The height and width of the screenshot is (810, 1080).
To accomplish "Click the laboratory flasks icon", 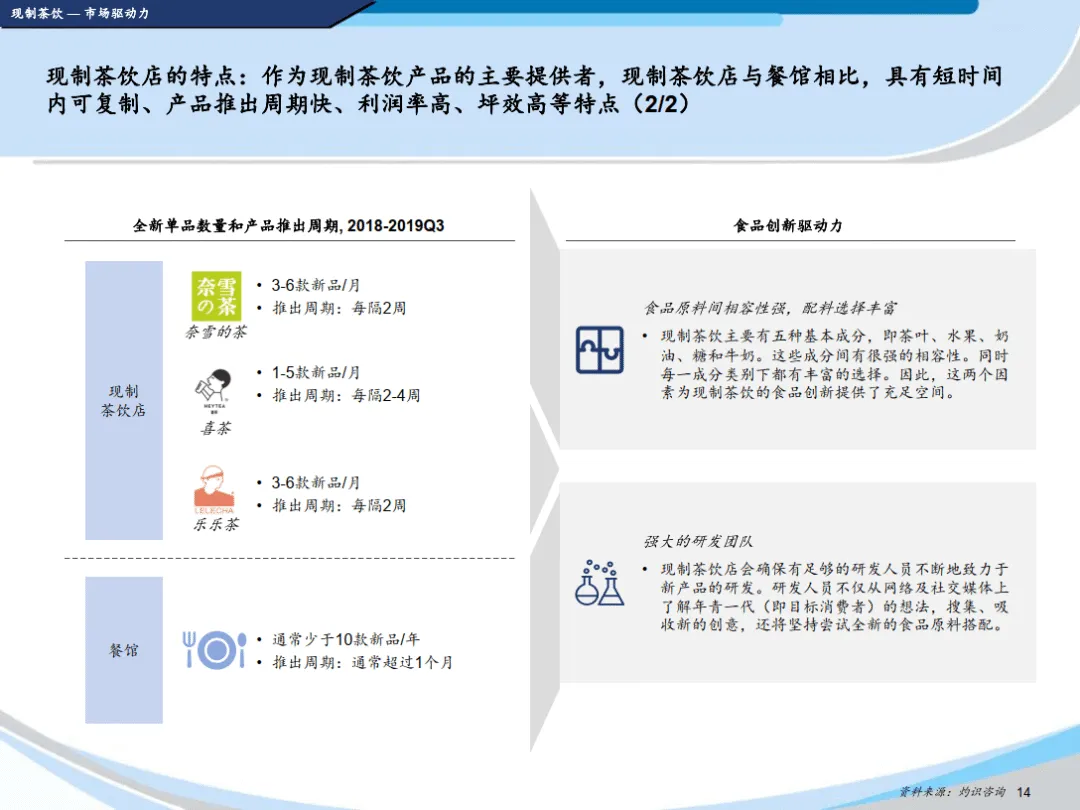I will [599, 583].
